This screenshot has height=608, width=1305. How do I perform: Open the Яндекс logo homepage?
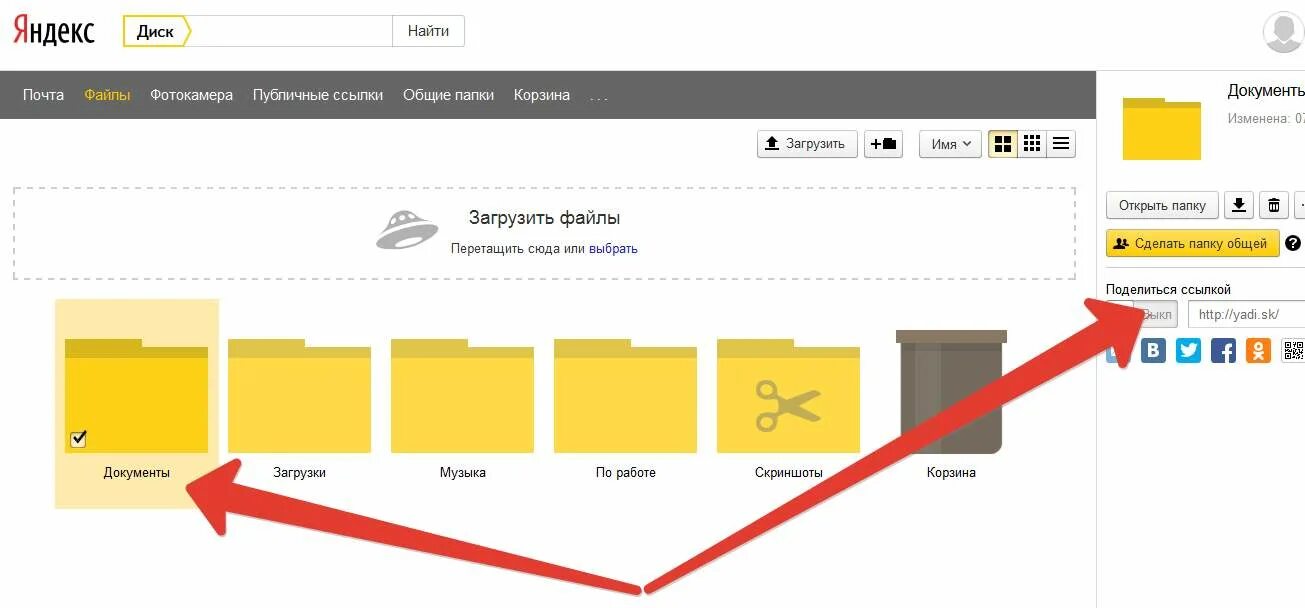tap(54, 31)
